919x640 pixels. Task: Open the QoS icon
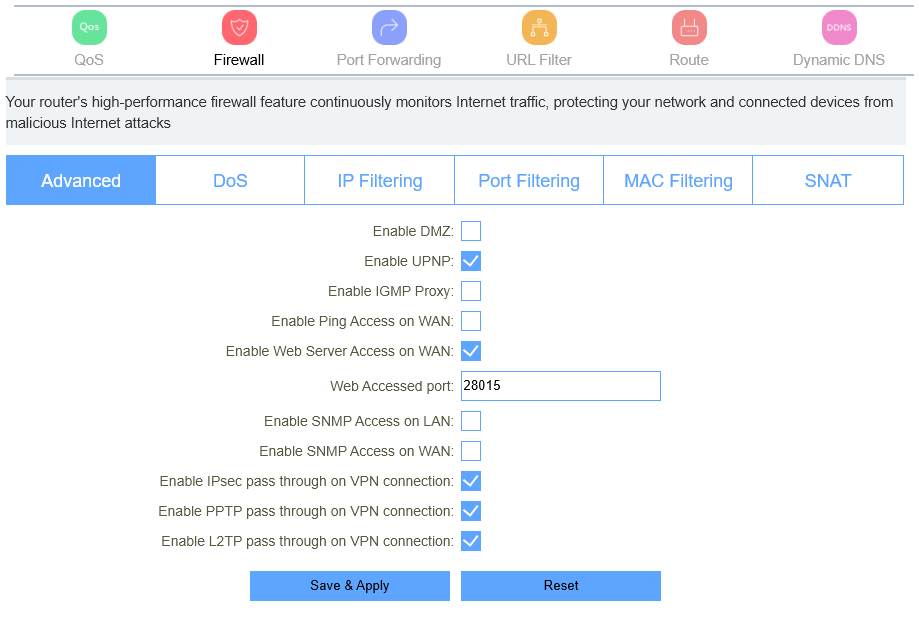tap(89, 28)
